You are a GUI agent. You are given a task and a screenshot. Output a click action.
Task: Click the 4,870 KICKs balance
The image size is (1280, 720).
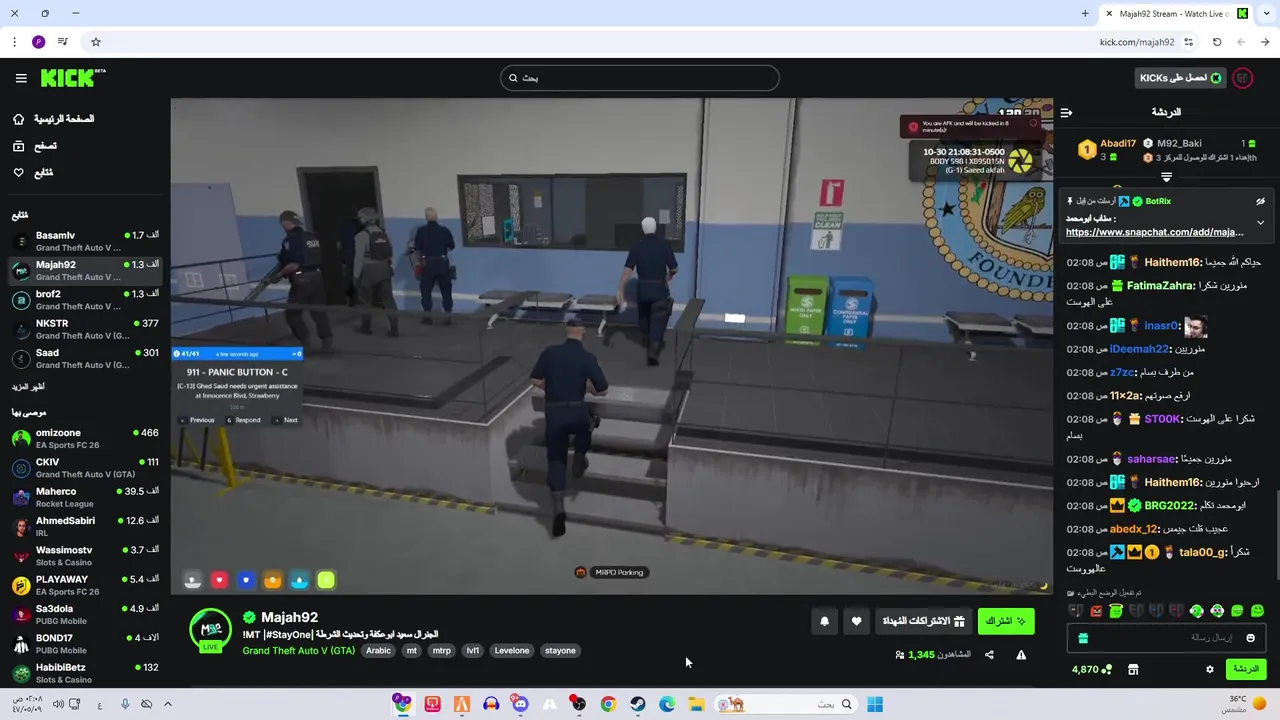click(1091, 669)
